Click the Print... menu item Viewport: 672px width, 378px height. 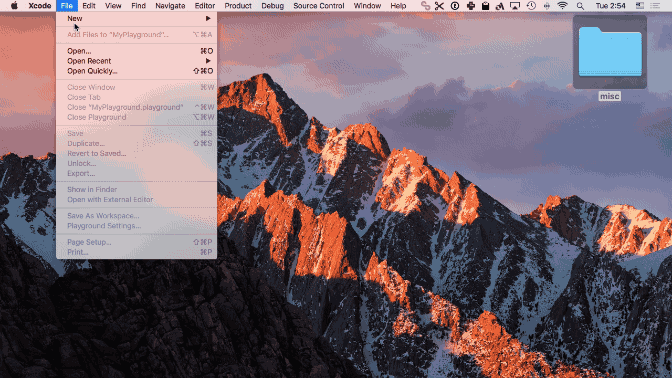point(136,252)
